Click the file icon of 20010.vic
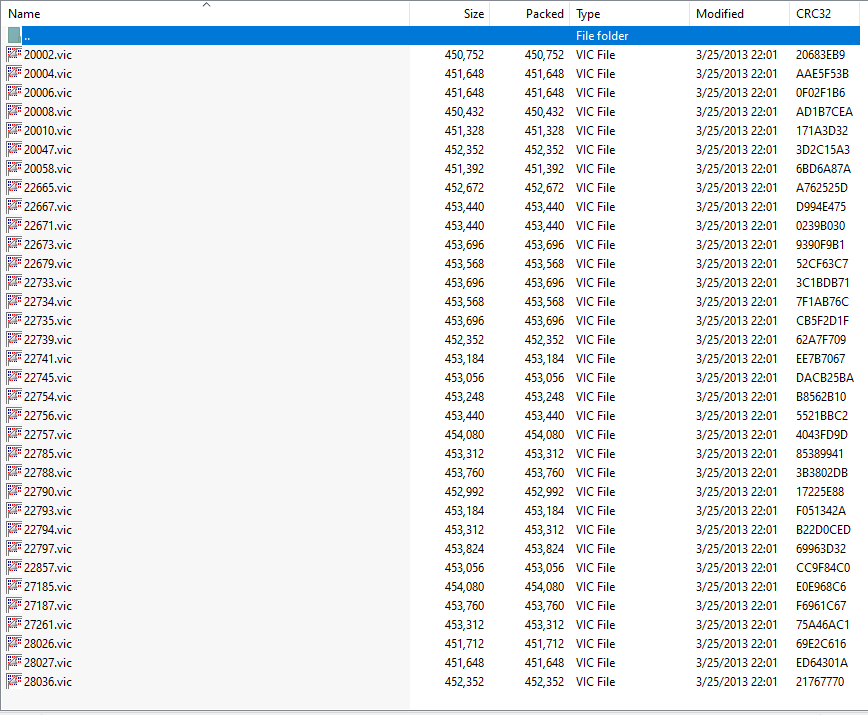Image resolution: width=868 pixels, height=715 pixels. pyautogui.click(x=14, y=130)
